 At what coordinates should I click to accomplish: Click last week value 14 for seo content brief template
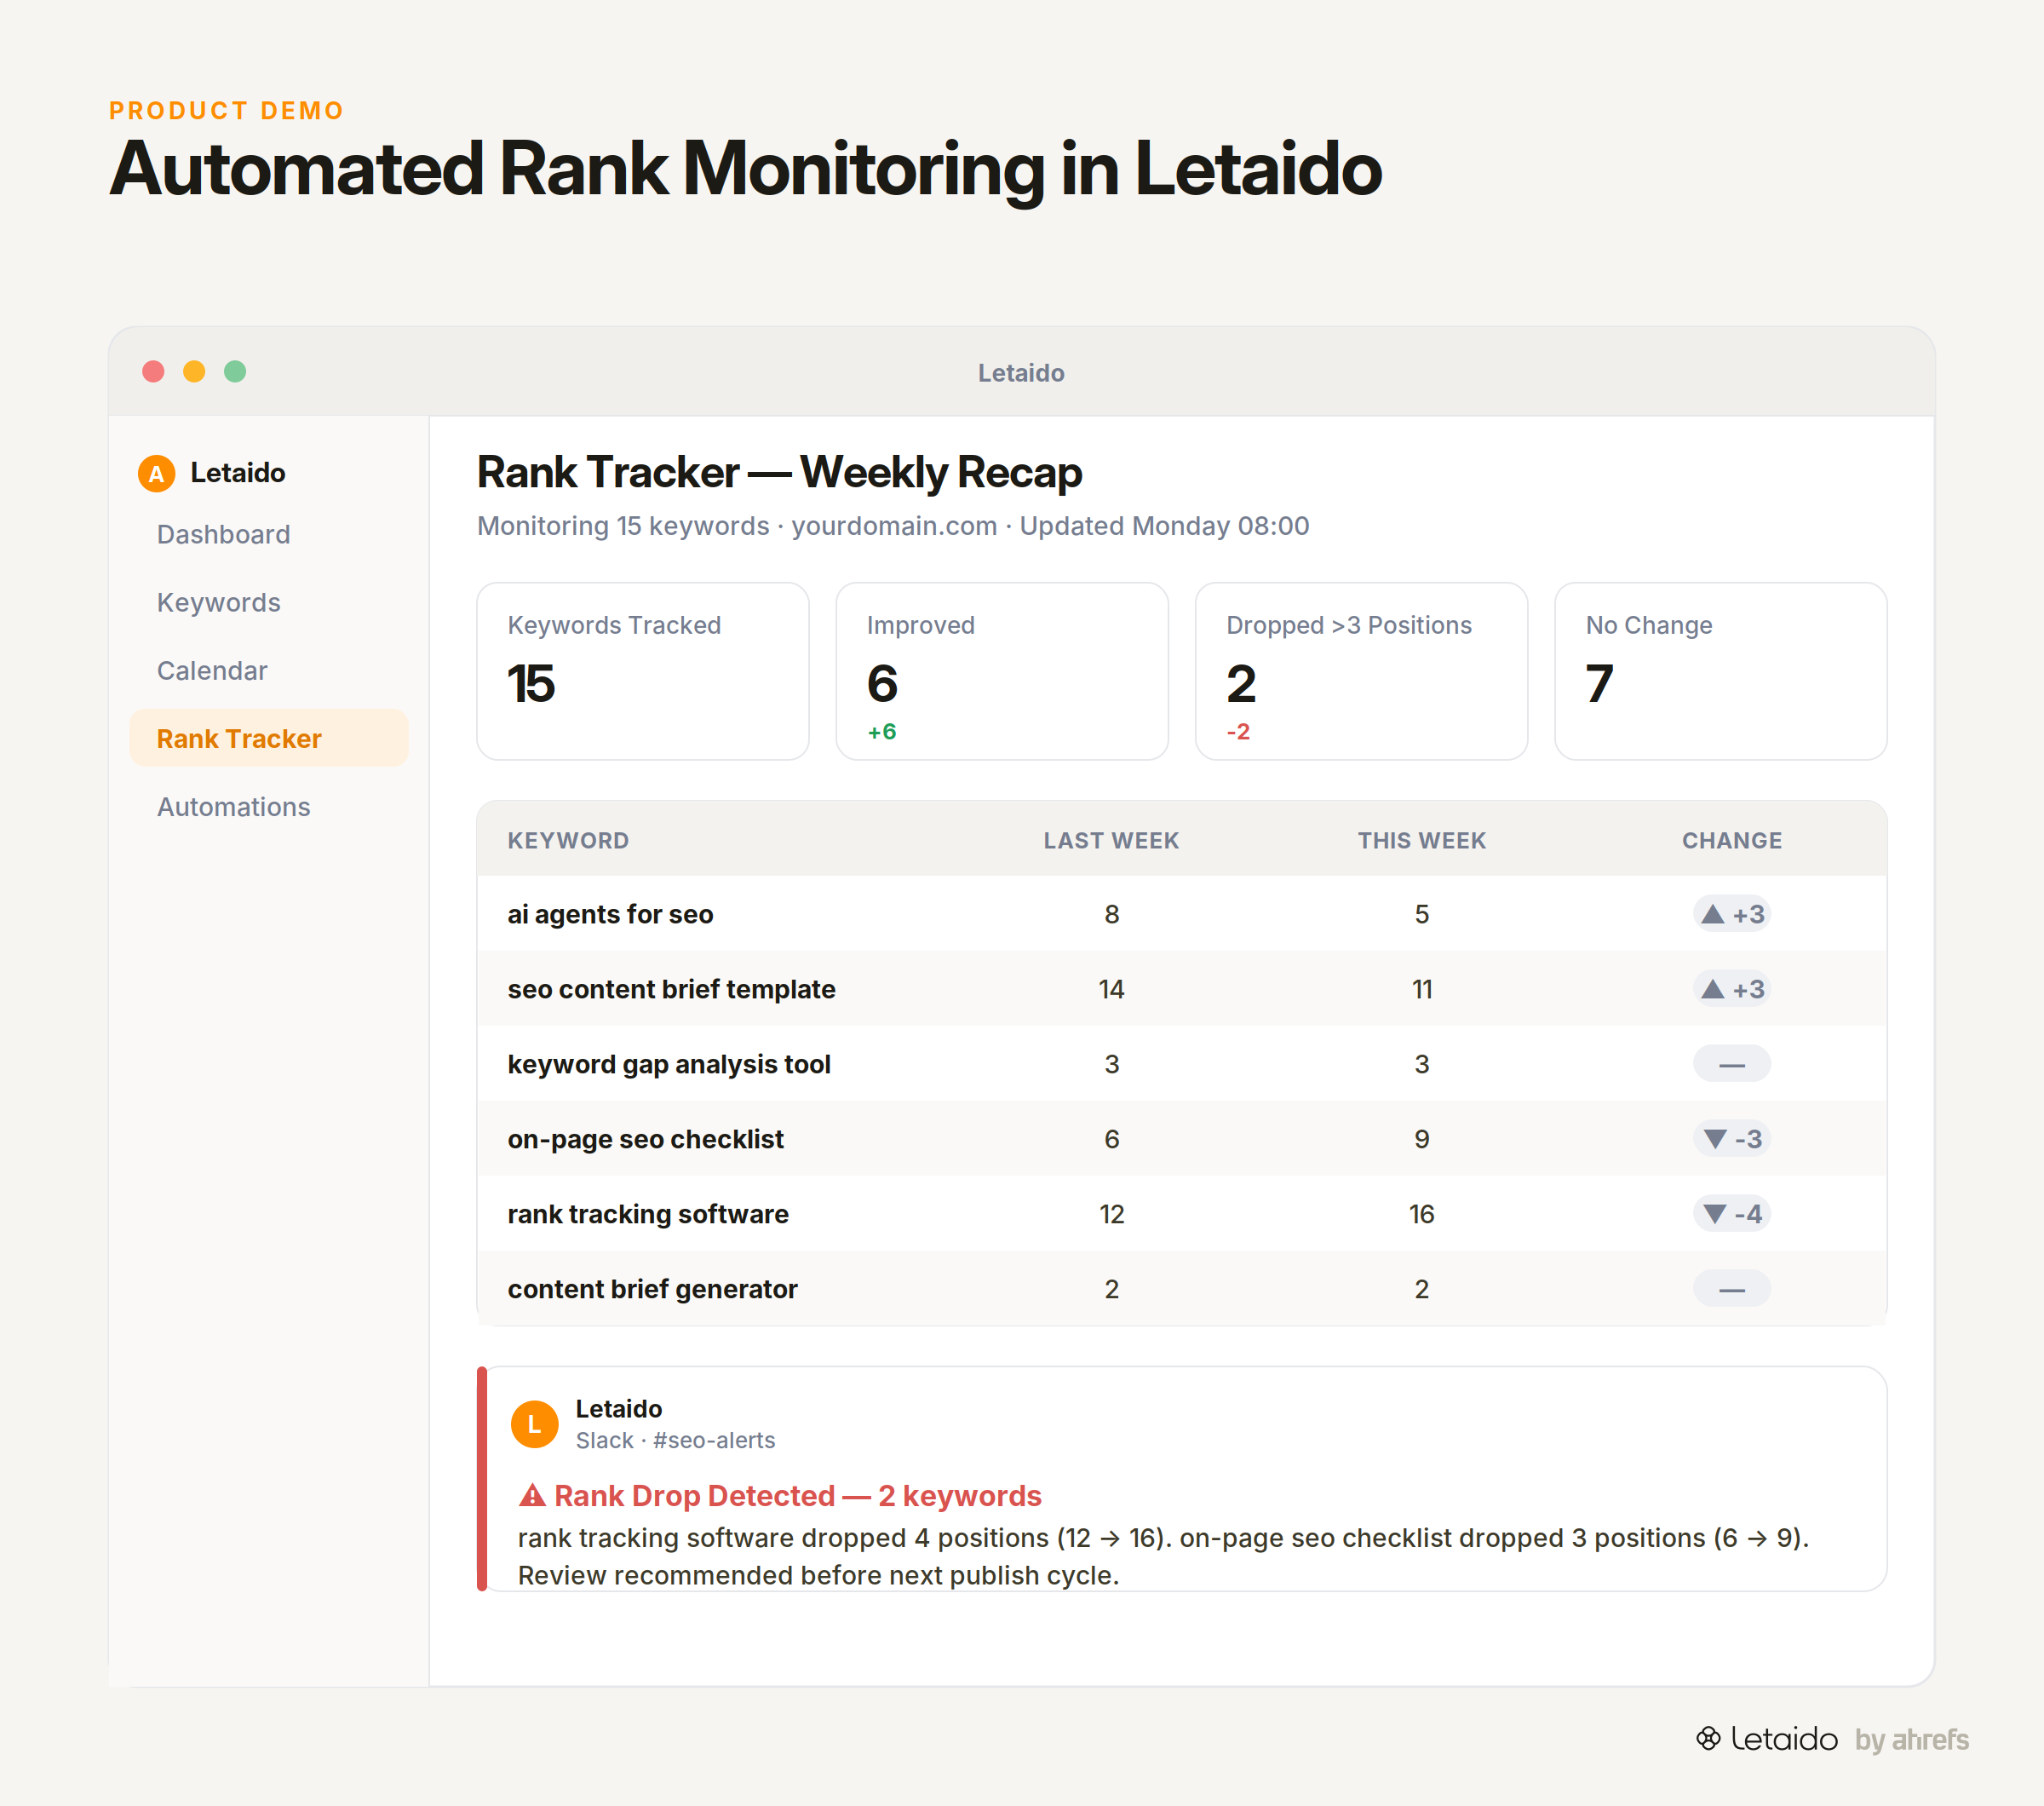tap(1111, 989)
